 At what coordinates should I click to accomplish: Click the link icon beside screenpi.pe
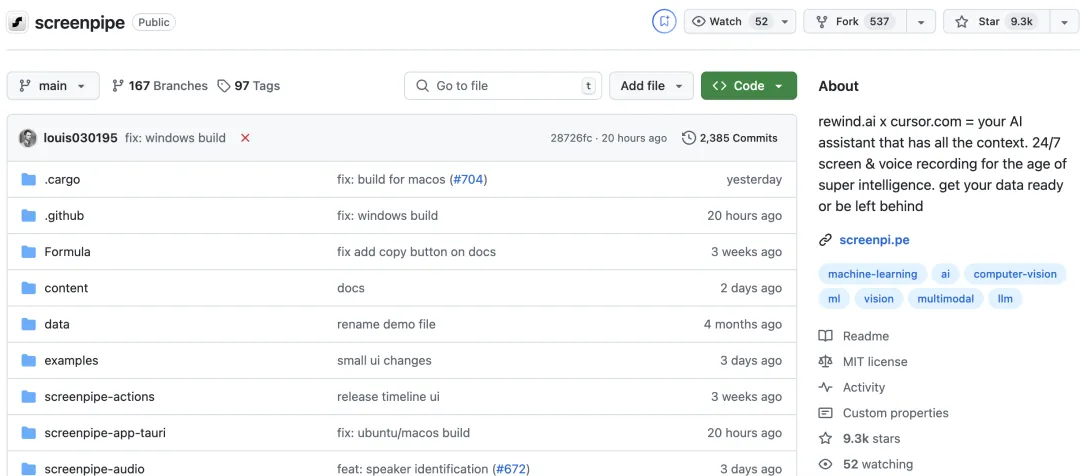pyautogui.click(x=825, y=240)
